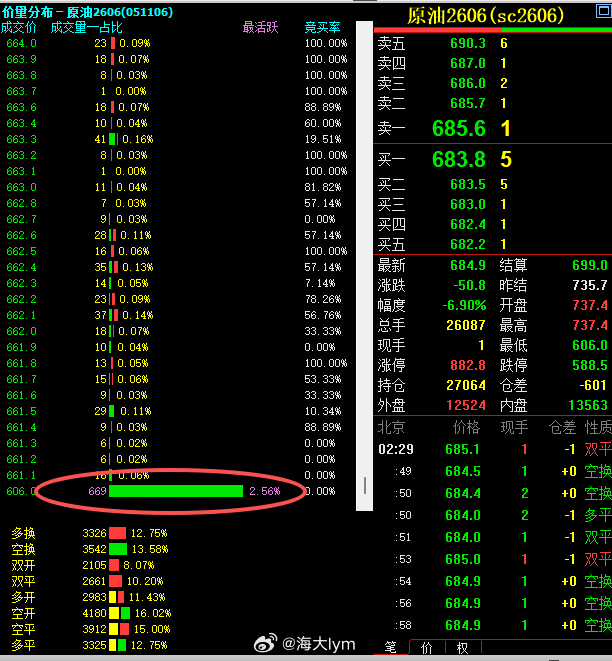
Task: Click the 昨结 value 735.7
Action: (x=590, y=285)
